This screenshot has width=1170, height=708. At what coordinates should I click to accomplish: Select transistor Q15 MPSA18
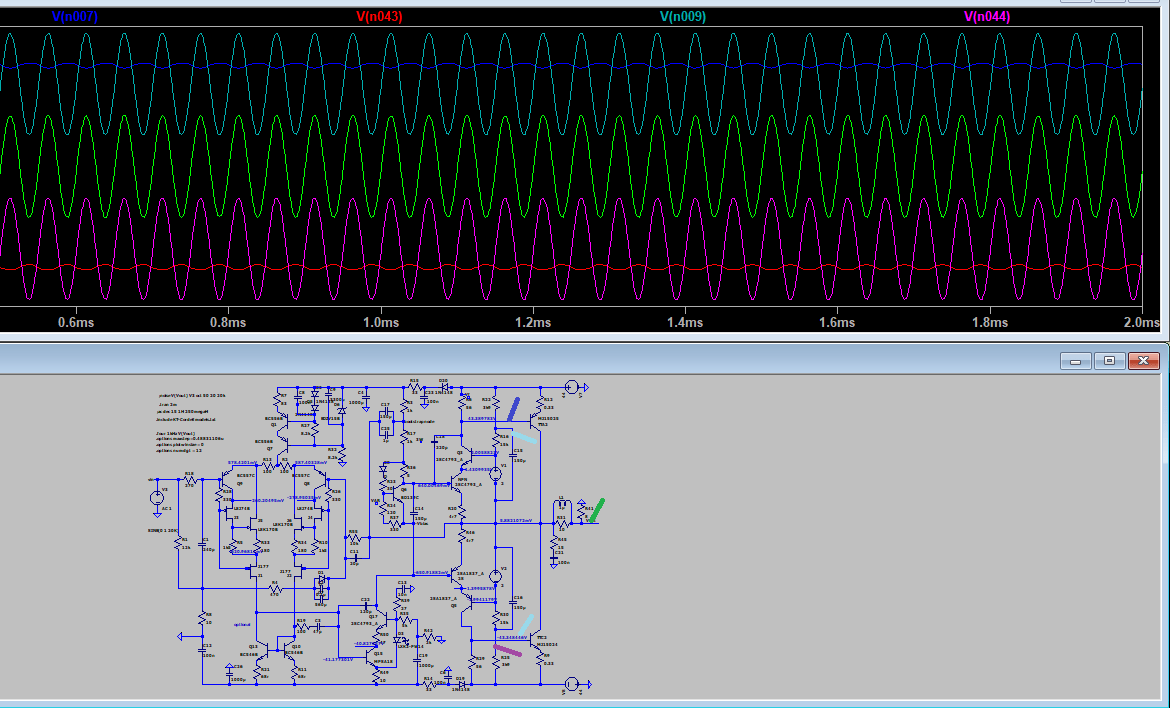click(372, 657)
